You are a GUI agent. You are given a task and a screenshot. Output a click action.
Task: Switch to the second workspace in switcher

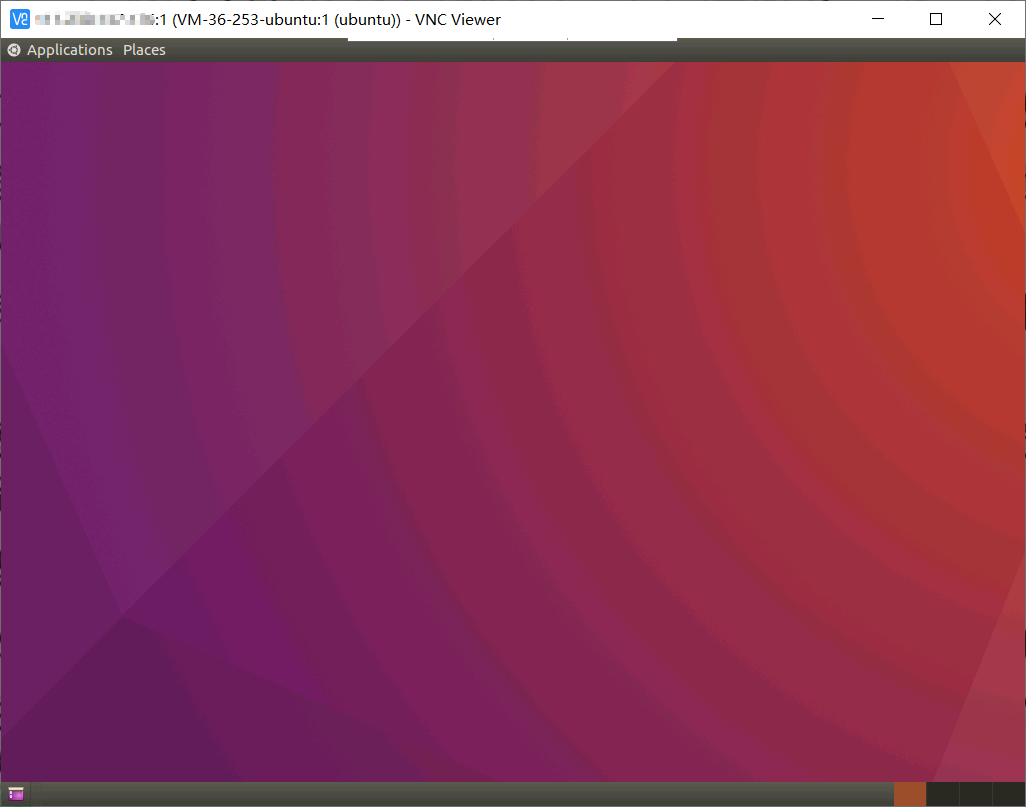[941, 794]
